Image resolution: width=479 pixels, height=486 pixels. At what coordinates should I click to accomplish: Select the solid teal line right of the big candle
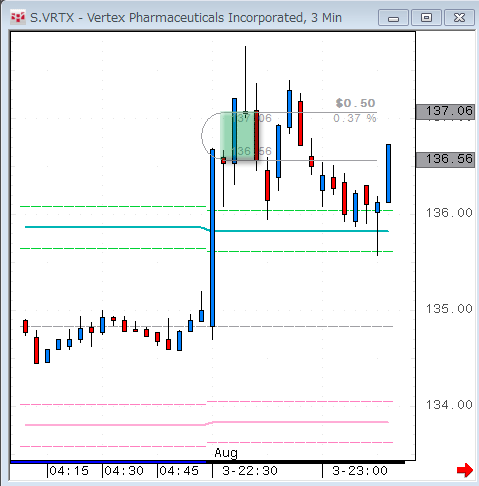[x=302, y=231]
